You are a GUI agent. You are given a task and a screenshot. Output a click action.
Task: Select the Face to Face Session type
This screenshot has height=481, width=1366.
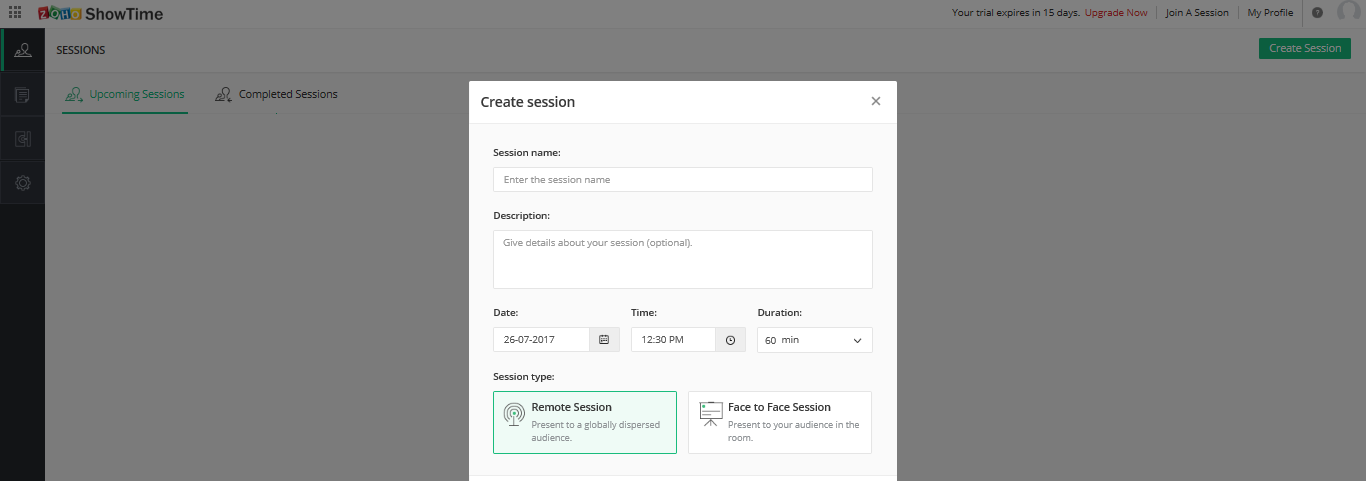point(780,422)
